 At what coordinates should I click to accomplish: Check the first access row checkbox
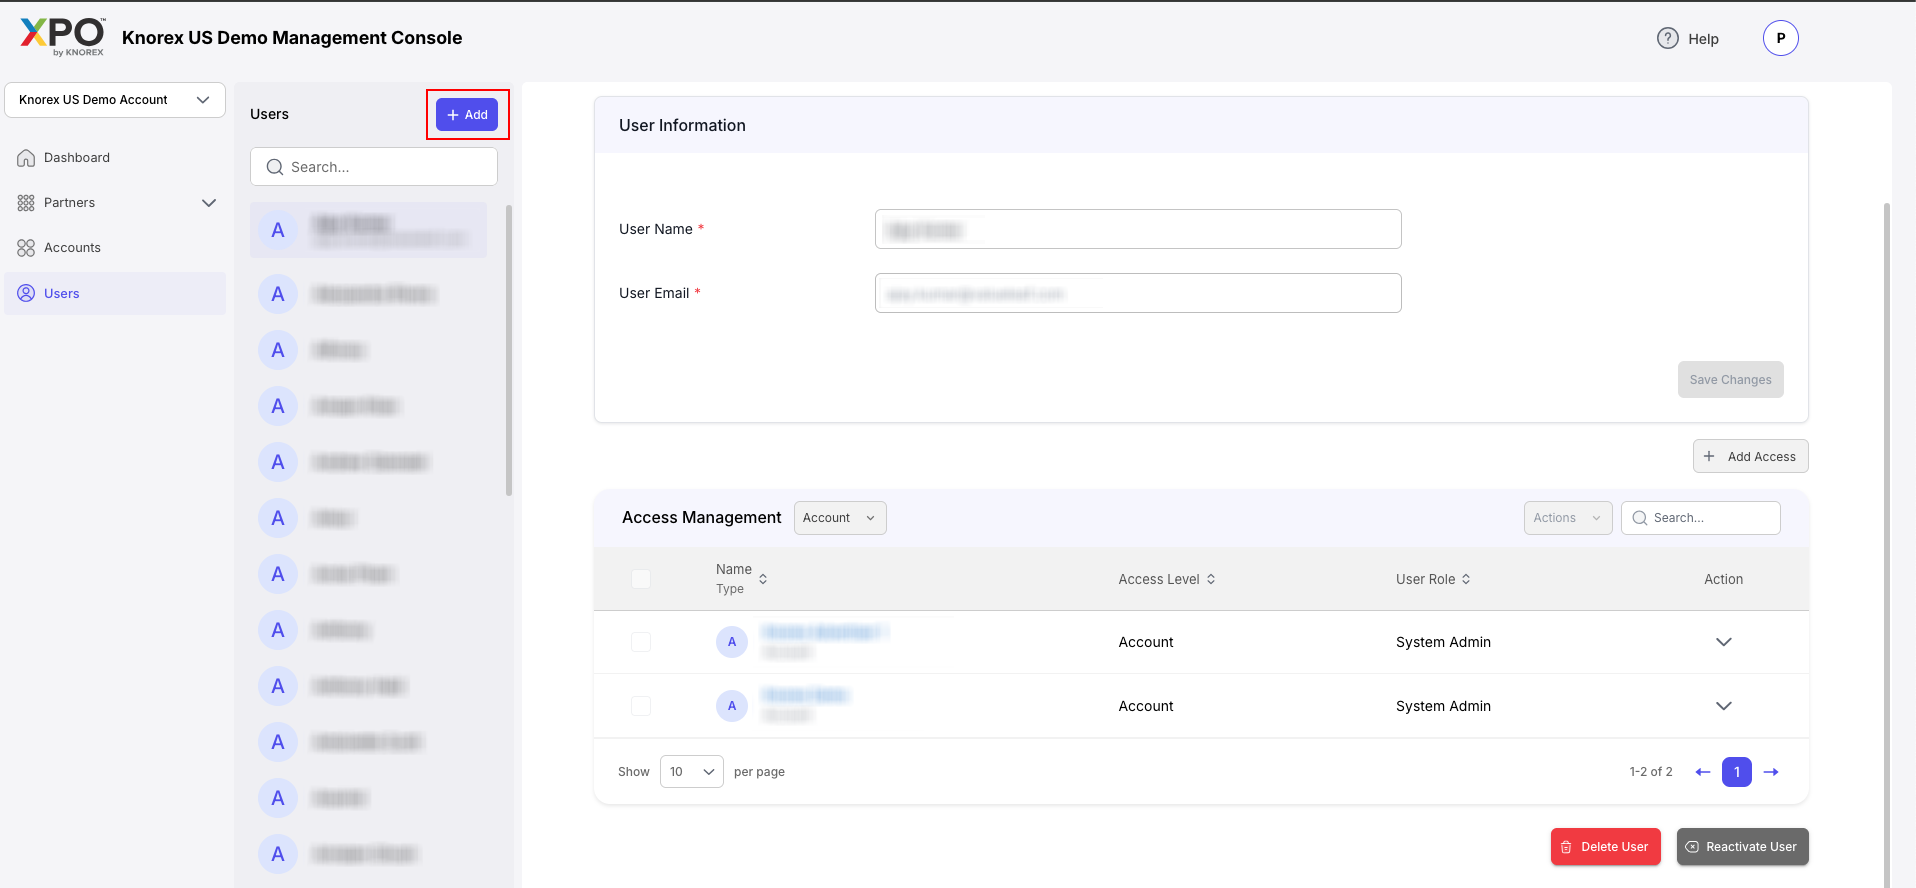tap(641, 642)
